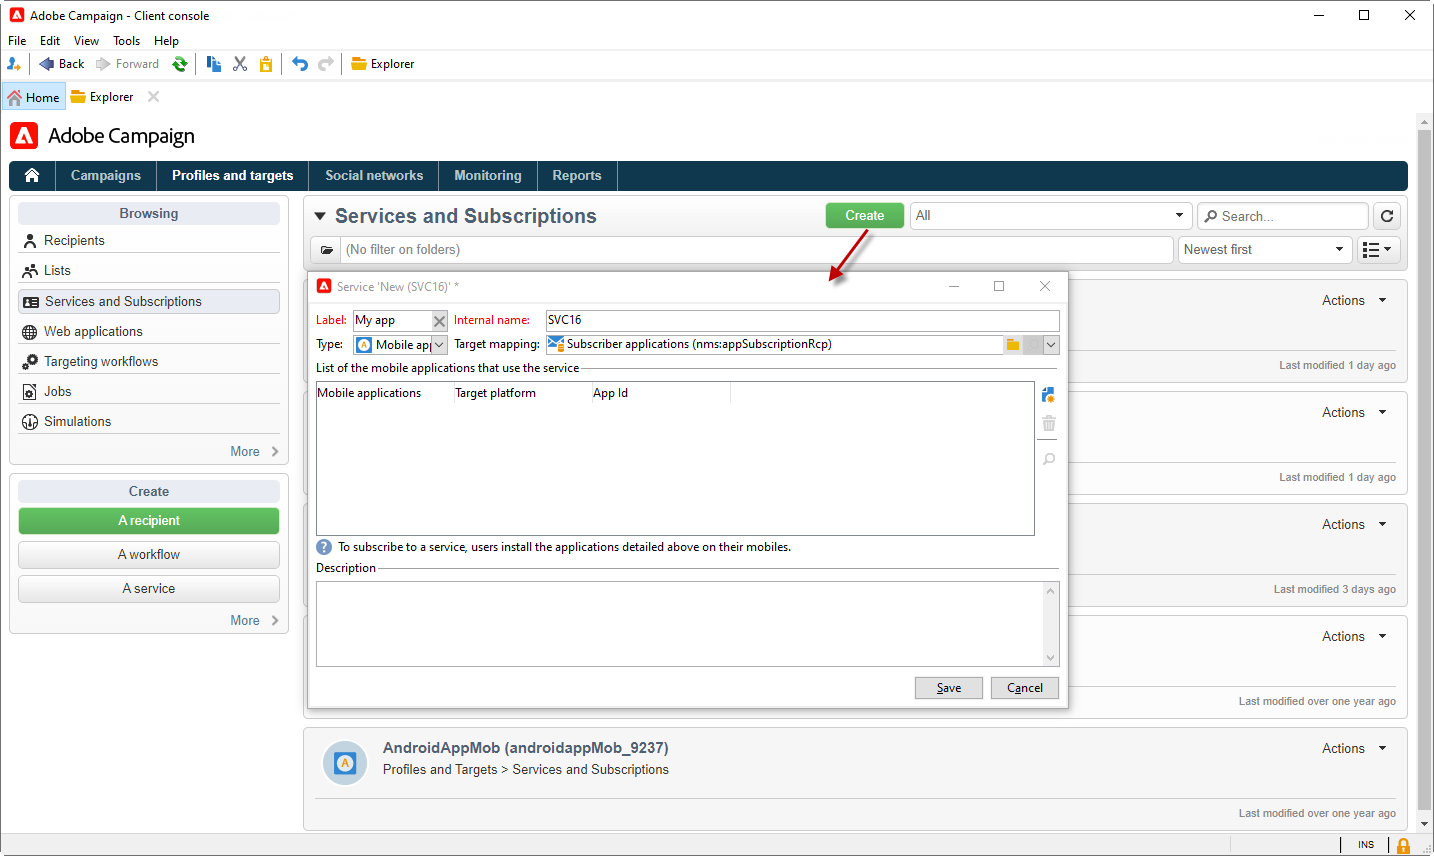Image resolution: width=1434 pixels, height=856 pixels.
Task: Open Recipients in the Browsing panel
Action: [149, 241]
